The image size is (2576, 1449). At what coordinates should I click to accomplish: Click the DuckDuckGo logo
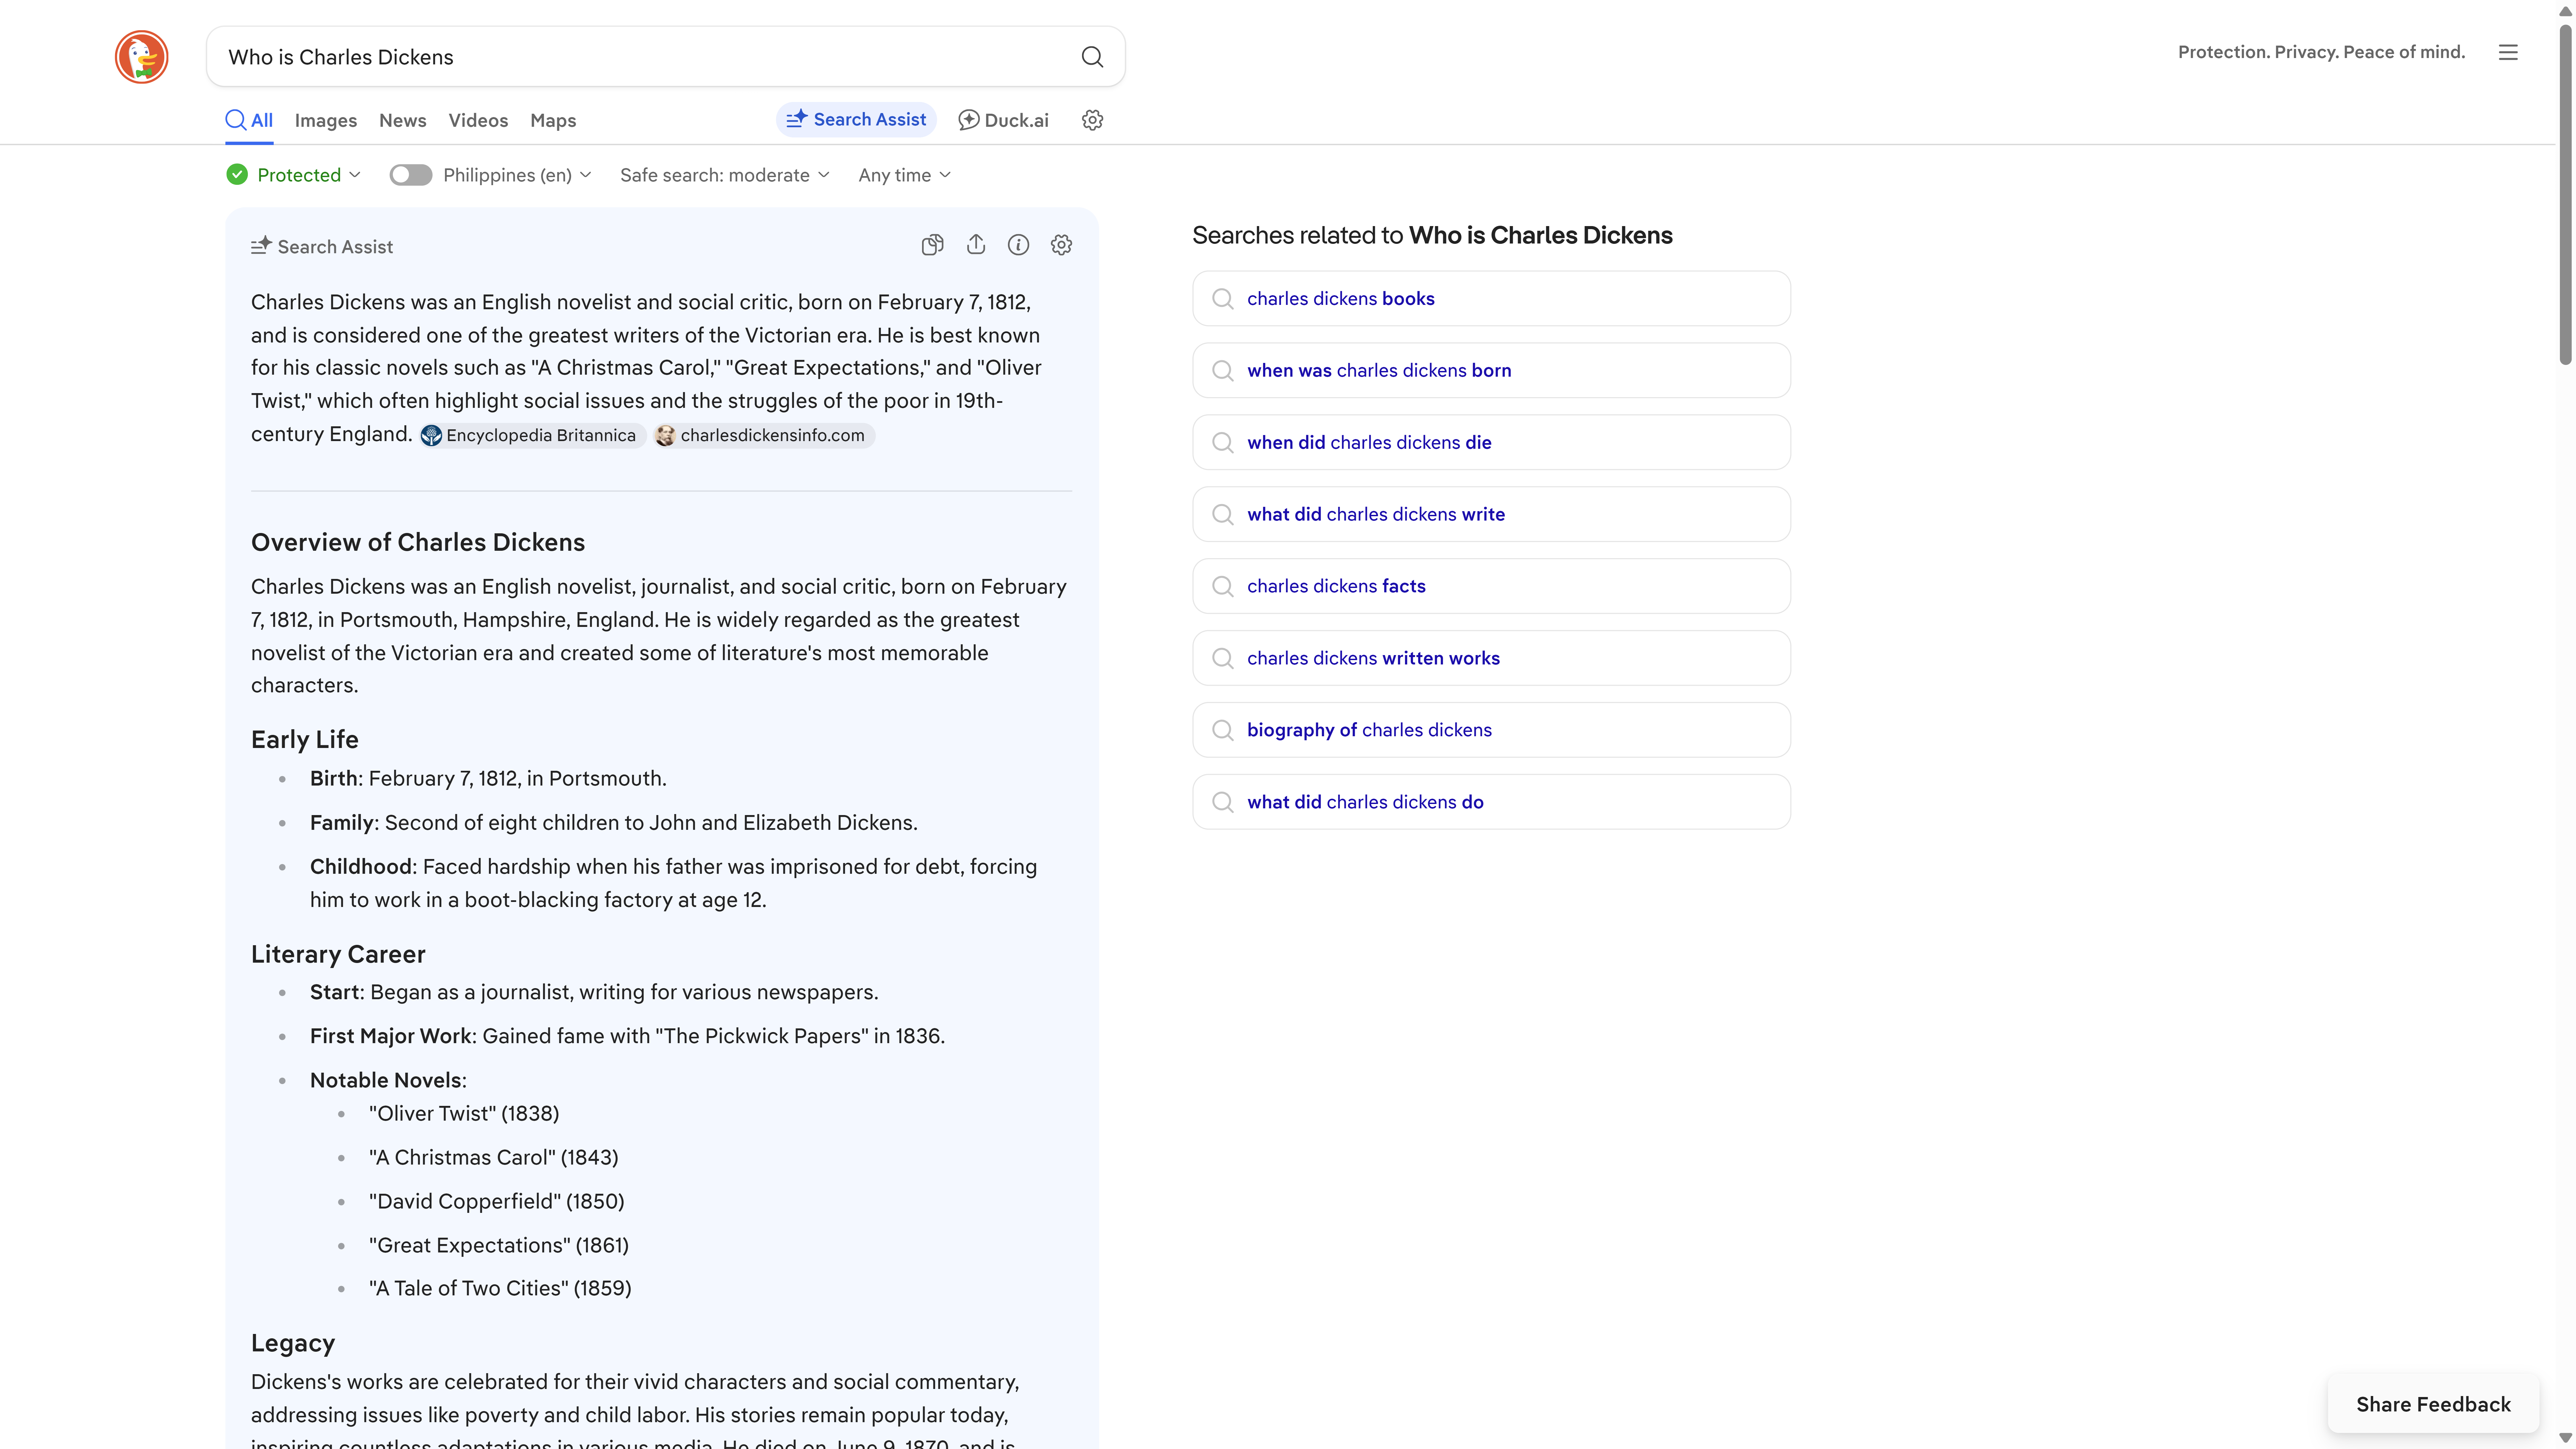(141, 57)
